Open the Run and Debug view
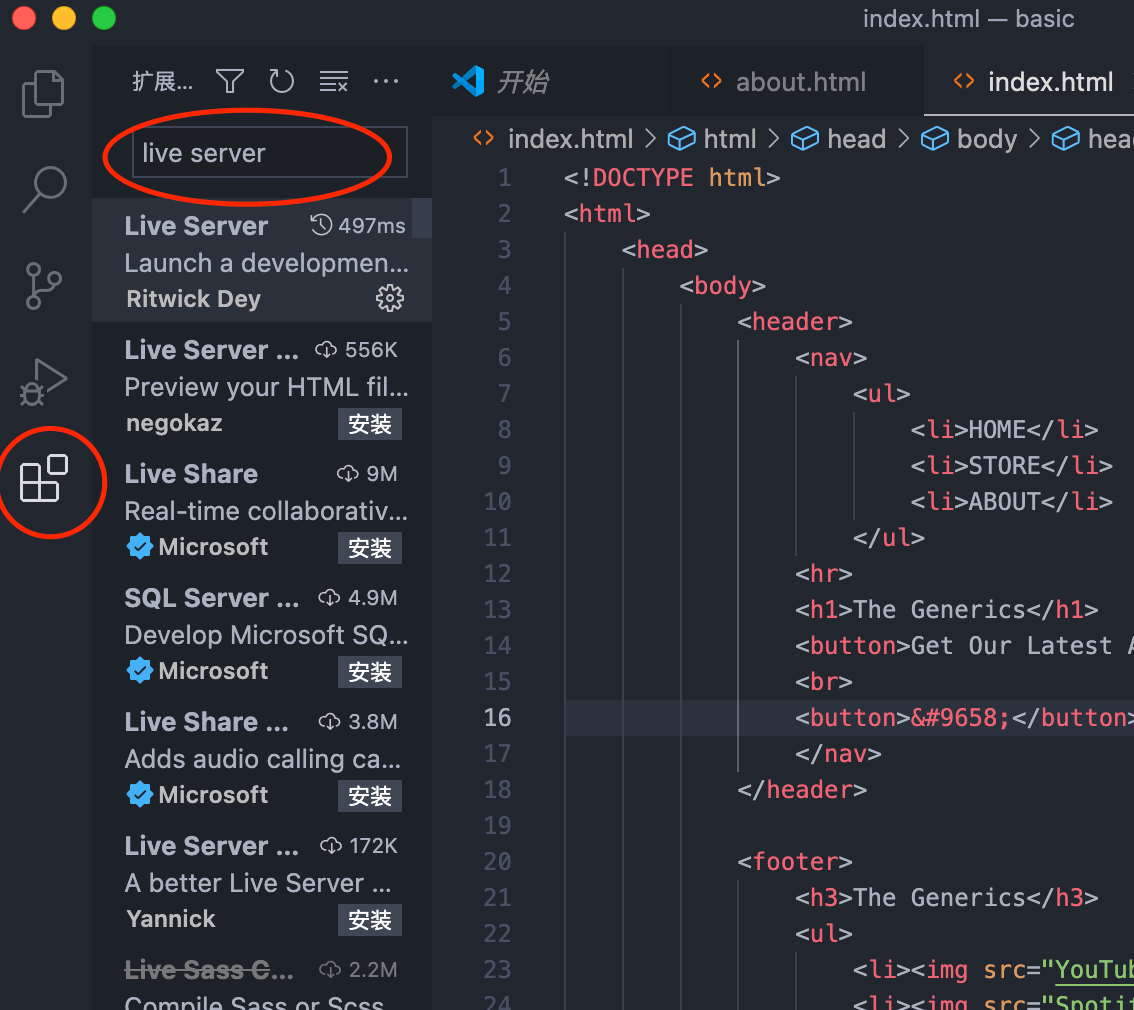The image size is (1134, 1010). (x=42, y=382)
